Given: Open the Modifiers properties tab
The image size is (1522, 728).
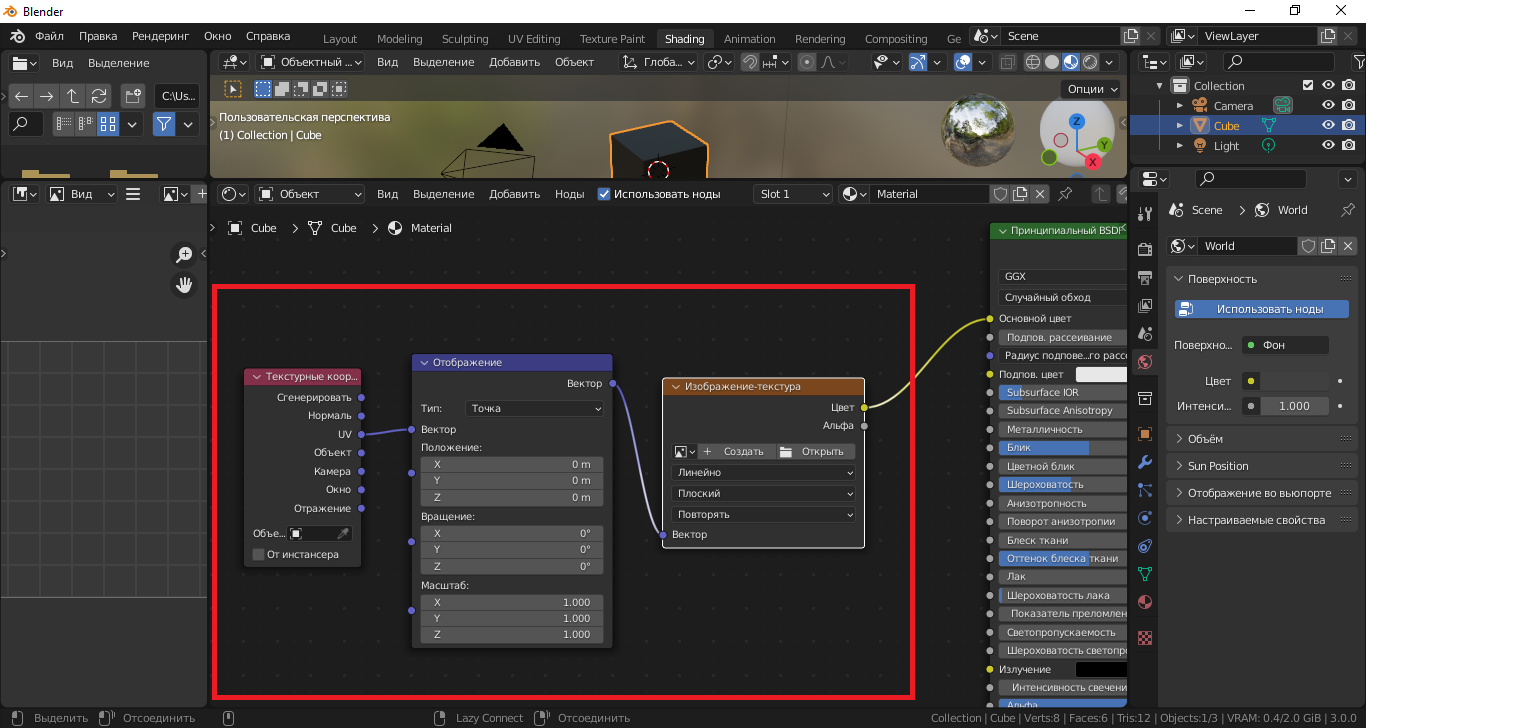Looking at the screenshot, I should coord(1145,462).
